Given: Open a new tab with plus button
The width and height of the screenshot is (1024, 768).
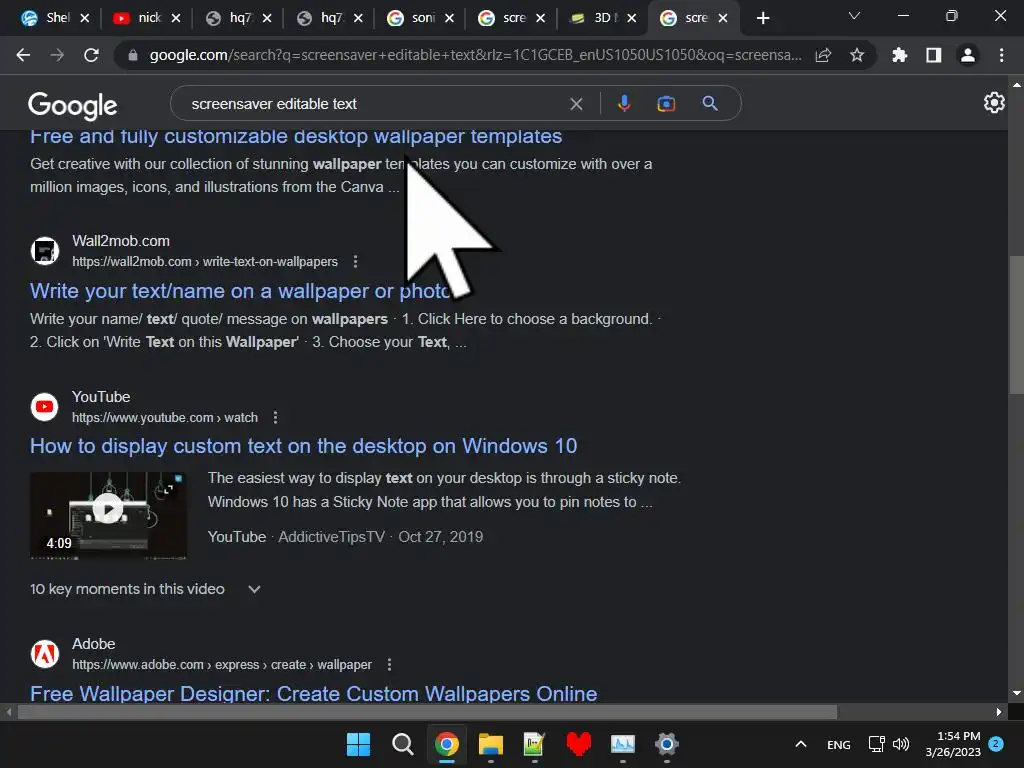Looking at the screenshot, I should (x=763, y=18).
